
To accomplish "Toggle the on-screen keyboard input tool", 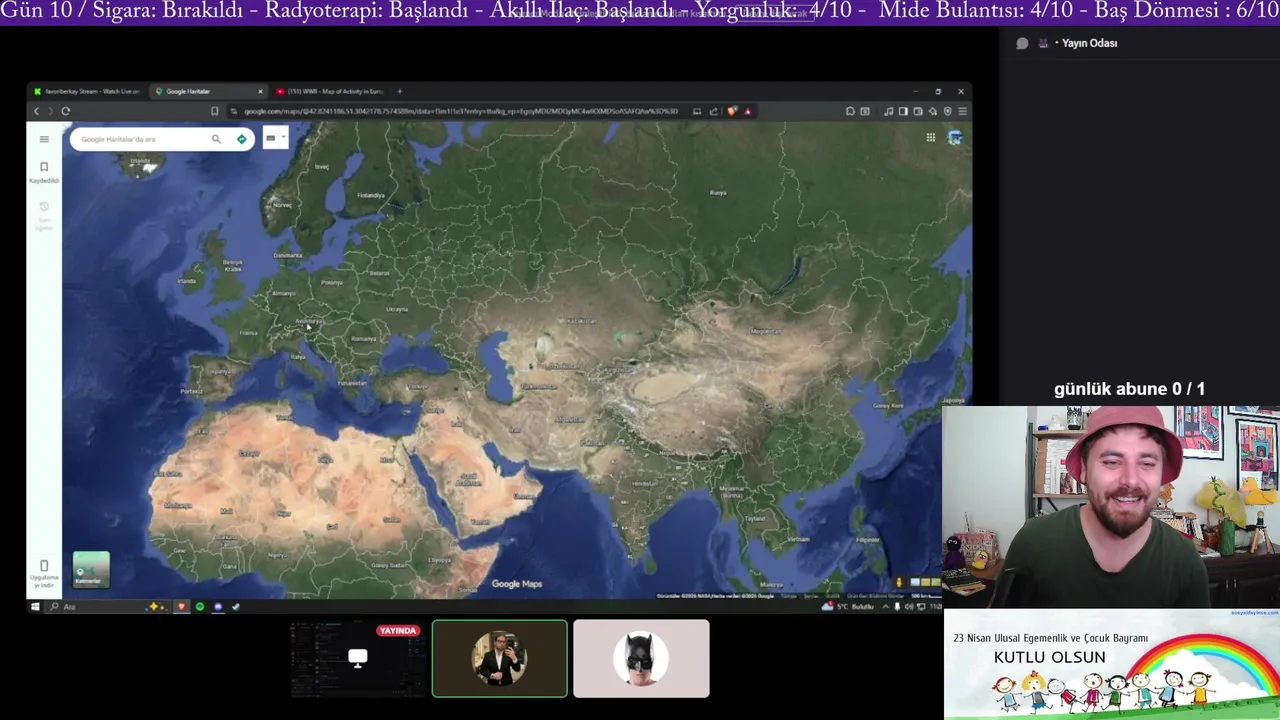I will coord(271,138).
